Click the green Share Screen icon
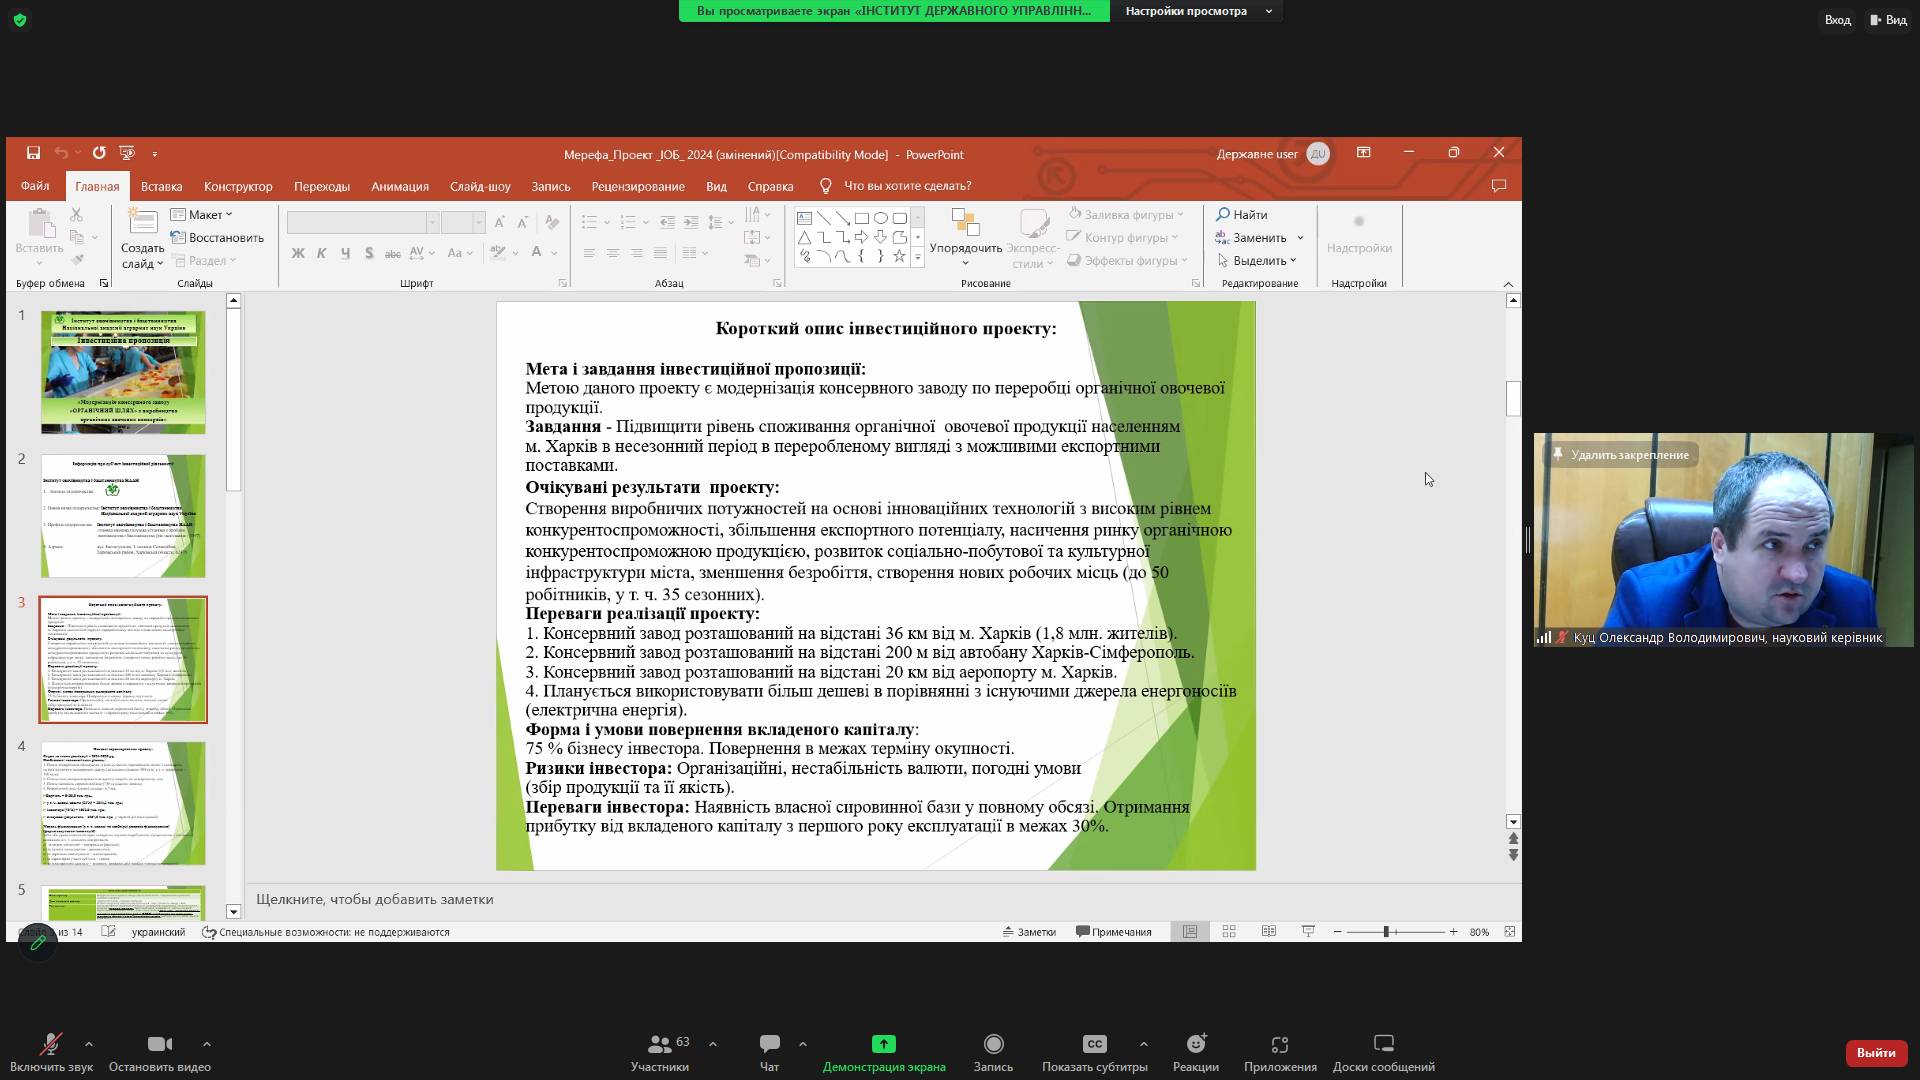The height and width of the screenshot is (1080, 1920). pos(883,1044)
